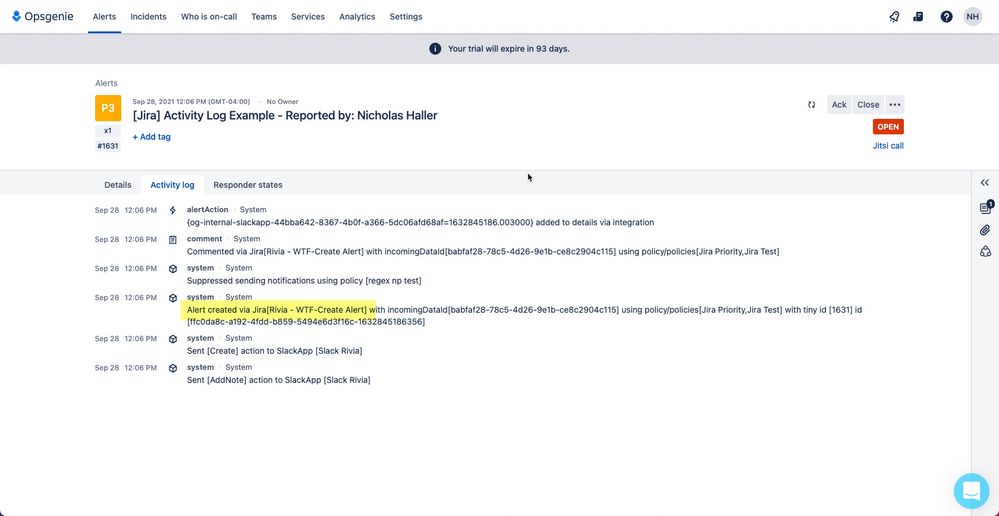This screenshot has height=516, width=999.
Task: Acknowledge the alert with Ack
Action: pyautogui.click(x=839, y=104)
